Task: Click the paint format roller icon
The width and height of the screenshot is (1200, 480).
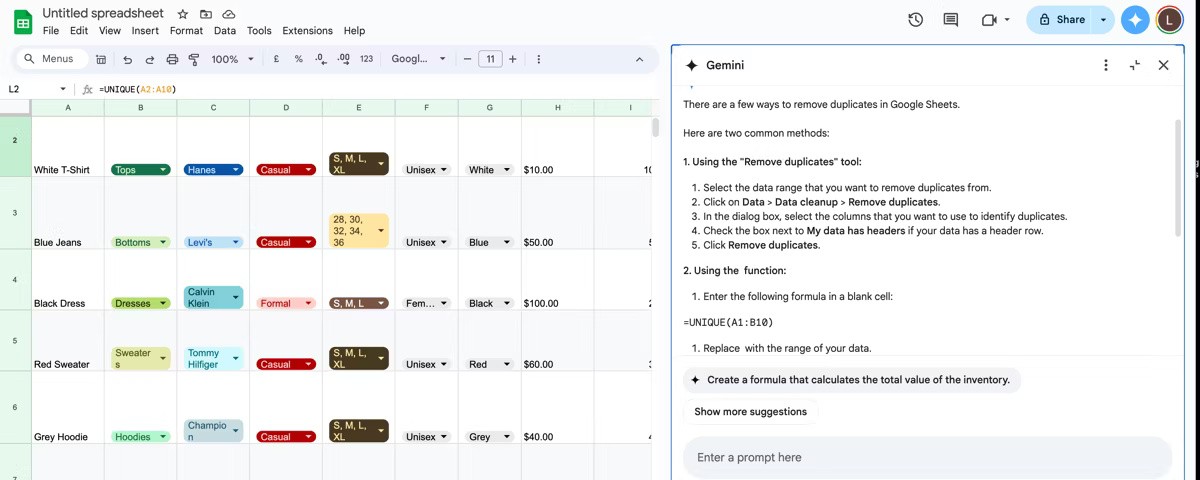Action: point(194,59)
